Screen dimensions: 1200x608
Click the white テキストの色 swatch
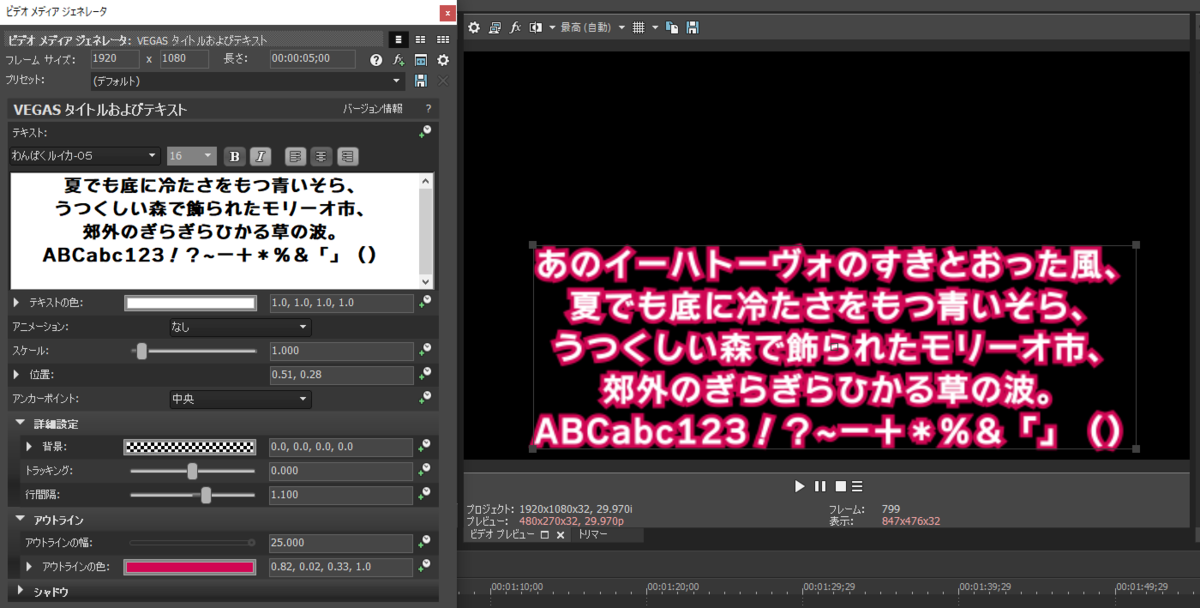190,302
